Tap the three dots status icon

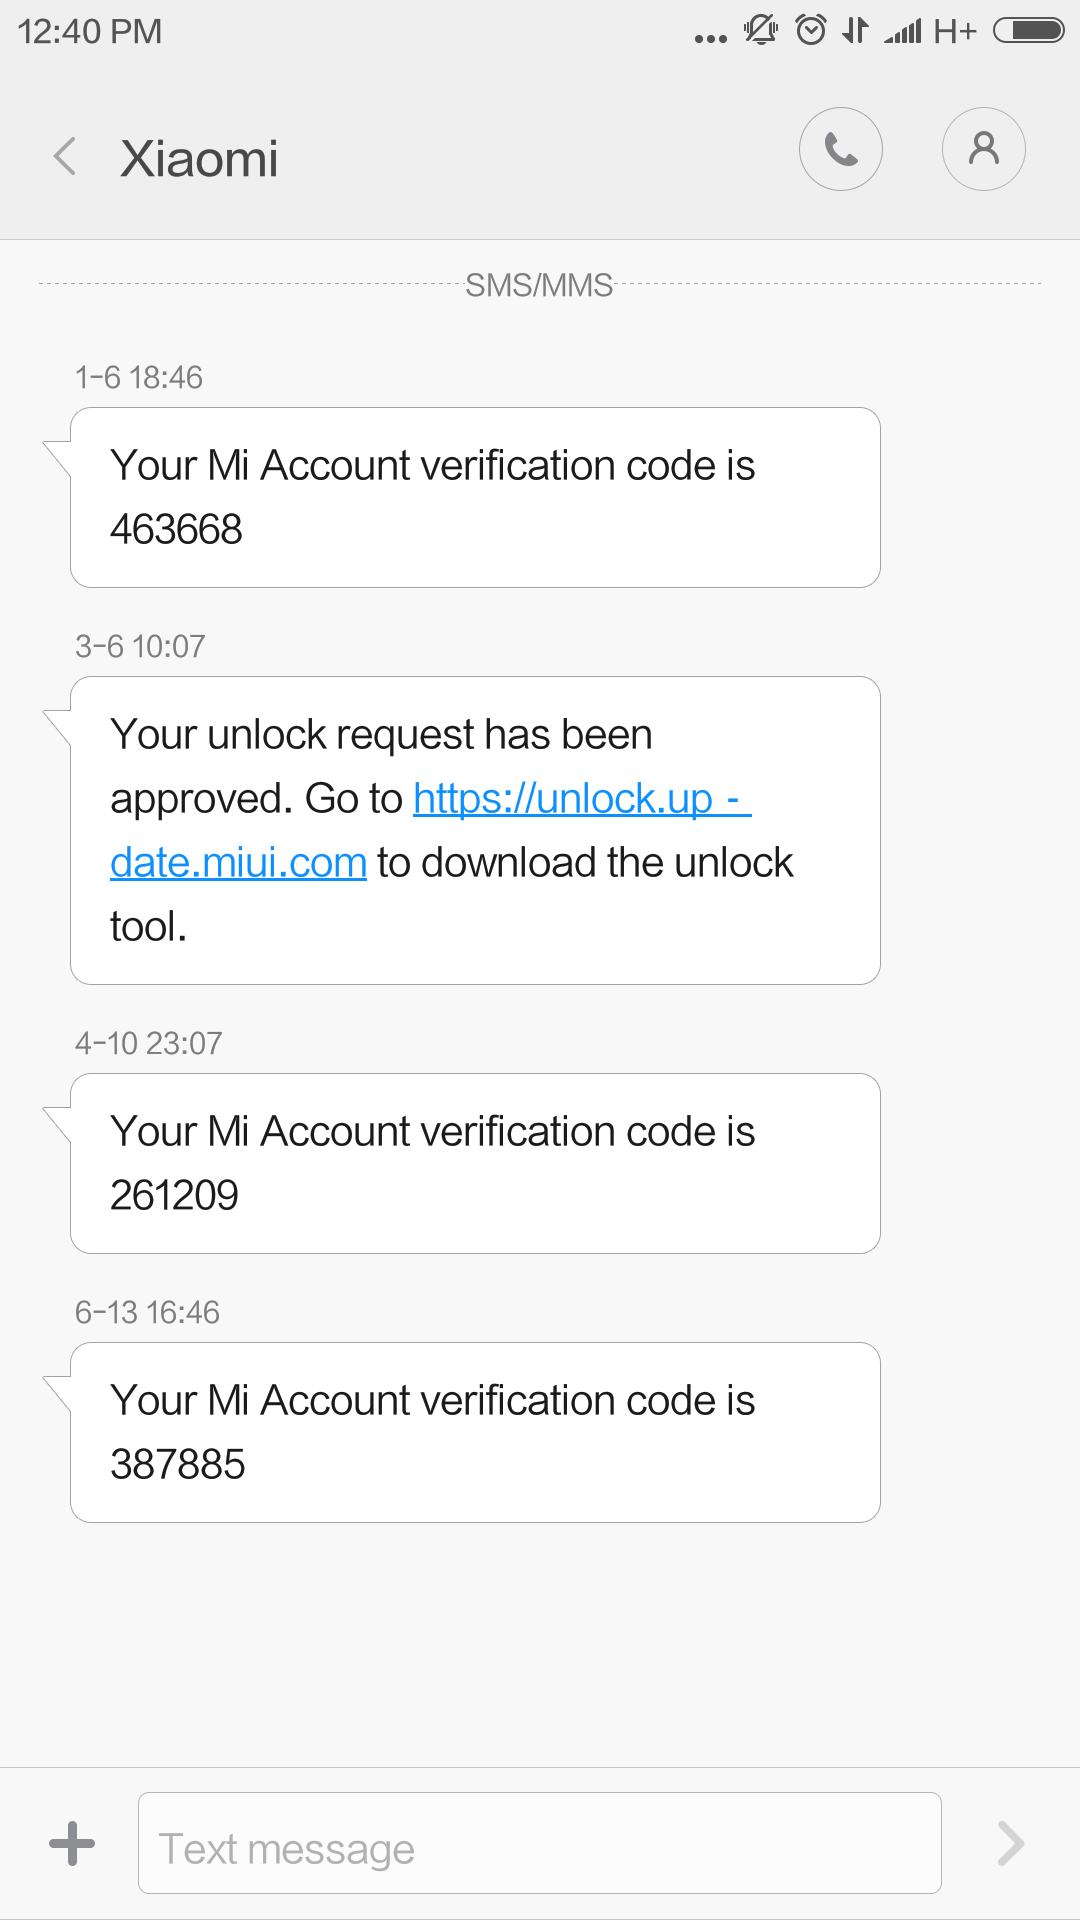pyautogui.click(x=710, y=39)
